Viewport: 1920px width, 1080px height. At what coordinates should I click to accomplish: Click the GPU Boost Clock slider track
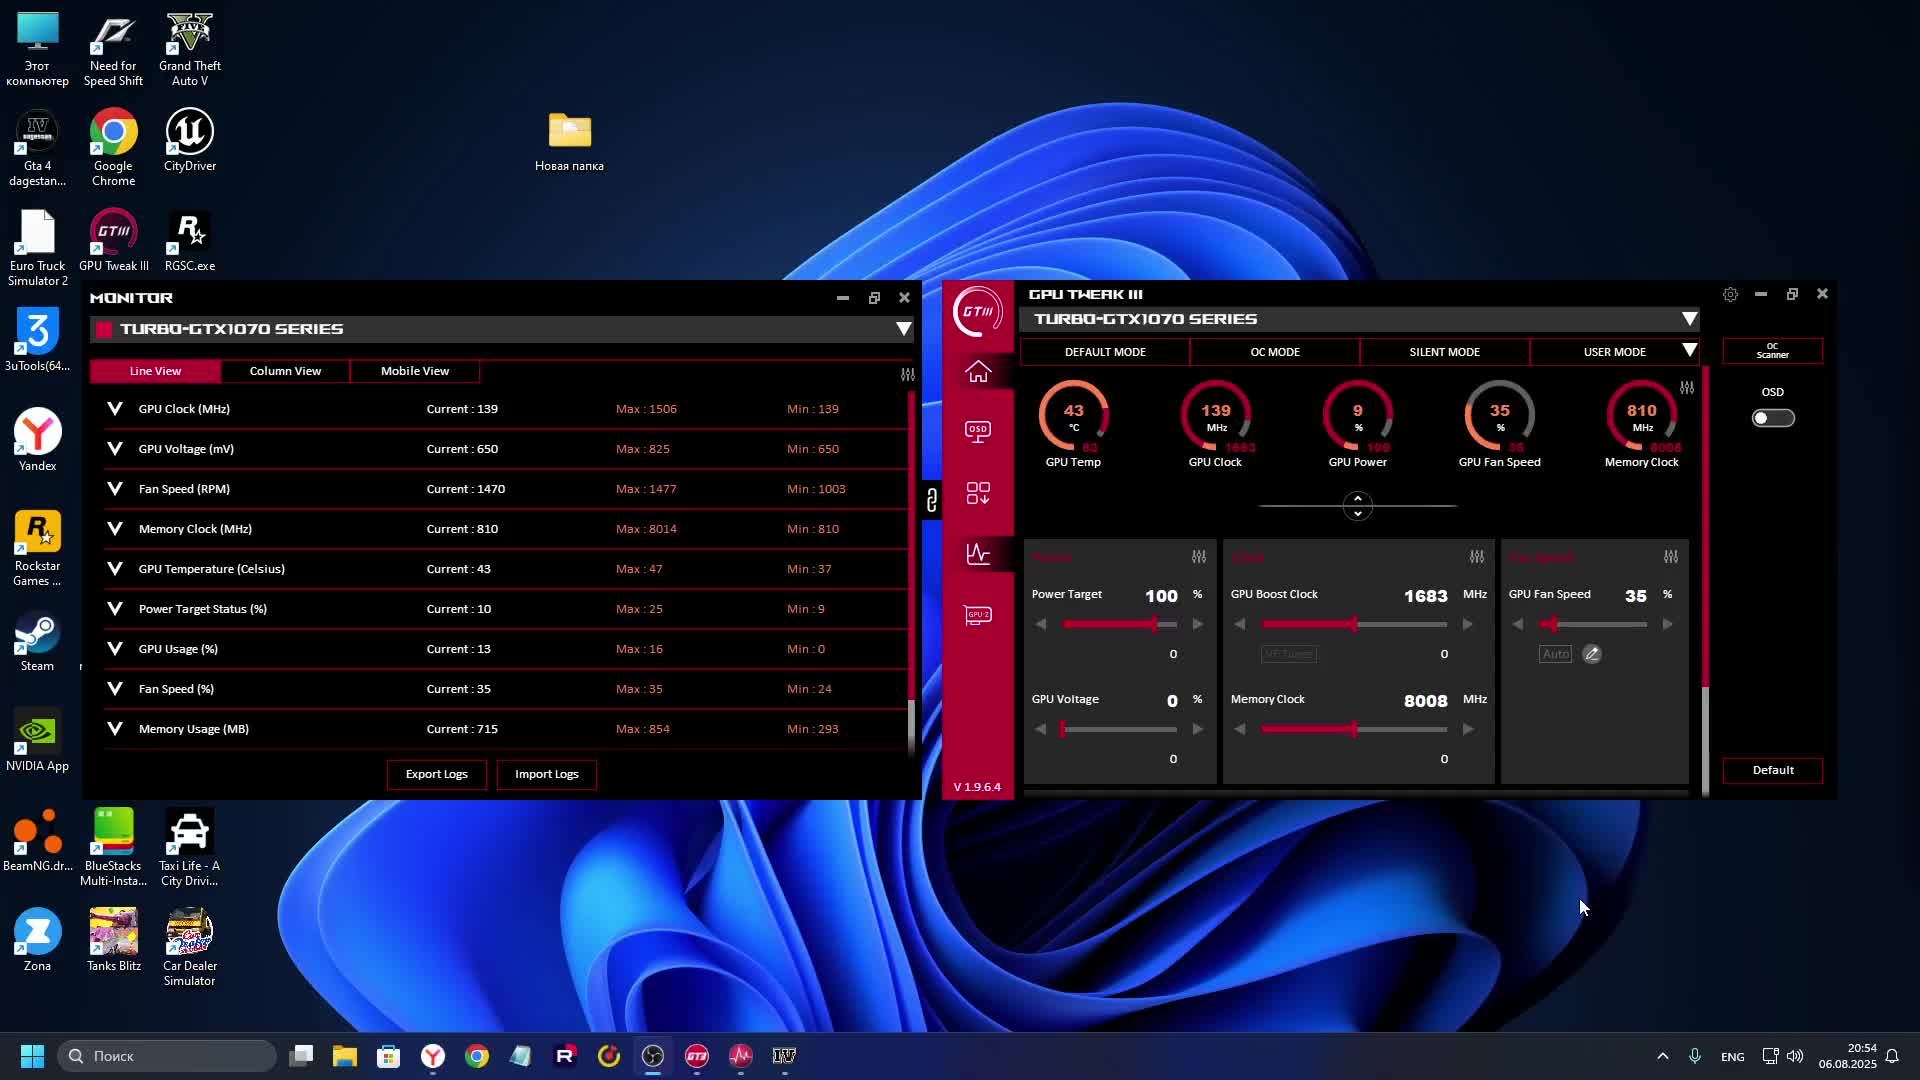1400,624
